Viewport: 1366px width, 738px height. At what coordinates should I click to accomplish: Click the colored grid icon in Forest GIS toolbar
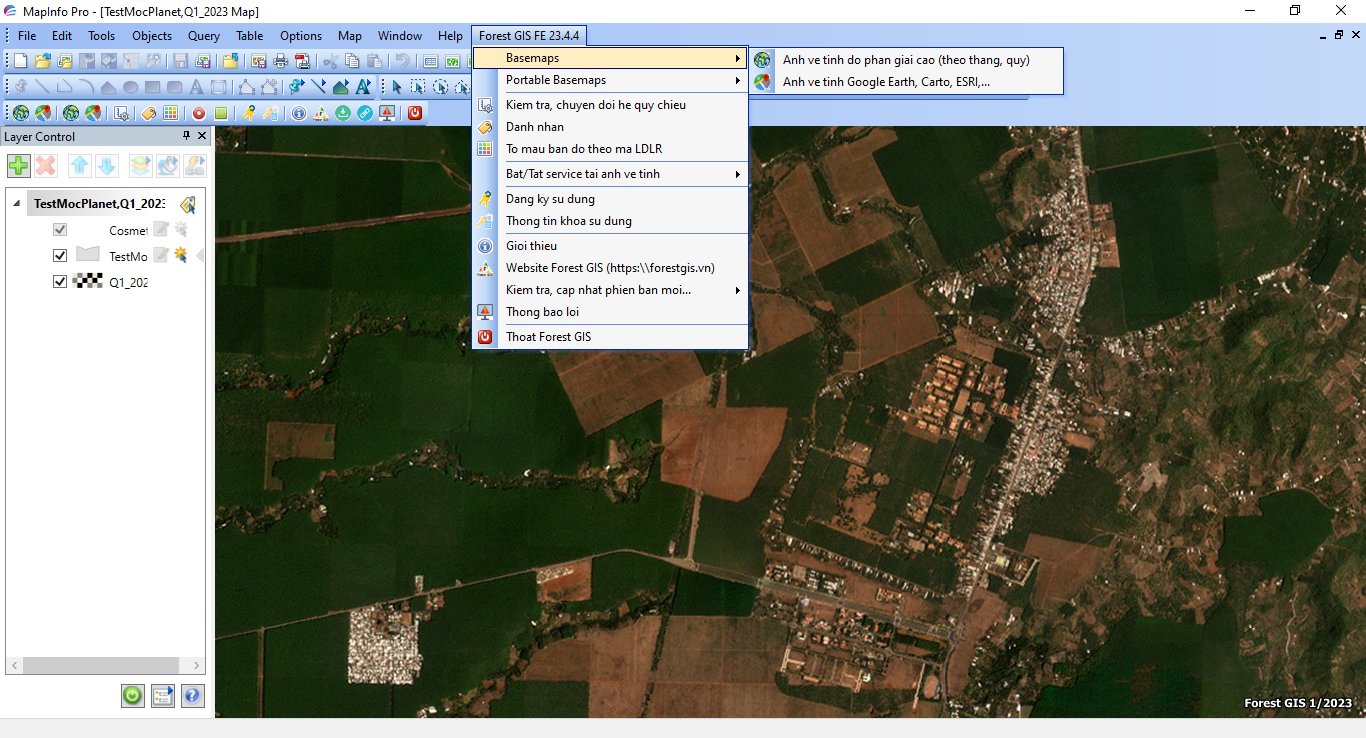tap(171, 113)
